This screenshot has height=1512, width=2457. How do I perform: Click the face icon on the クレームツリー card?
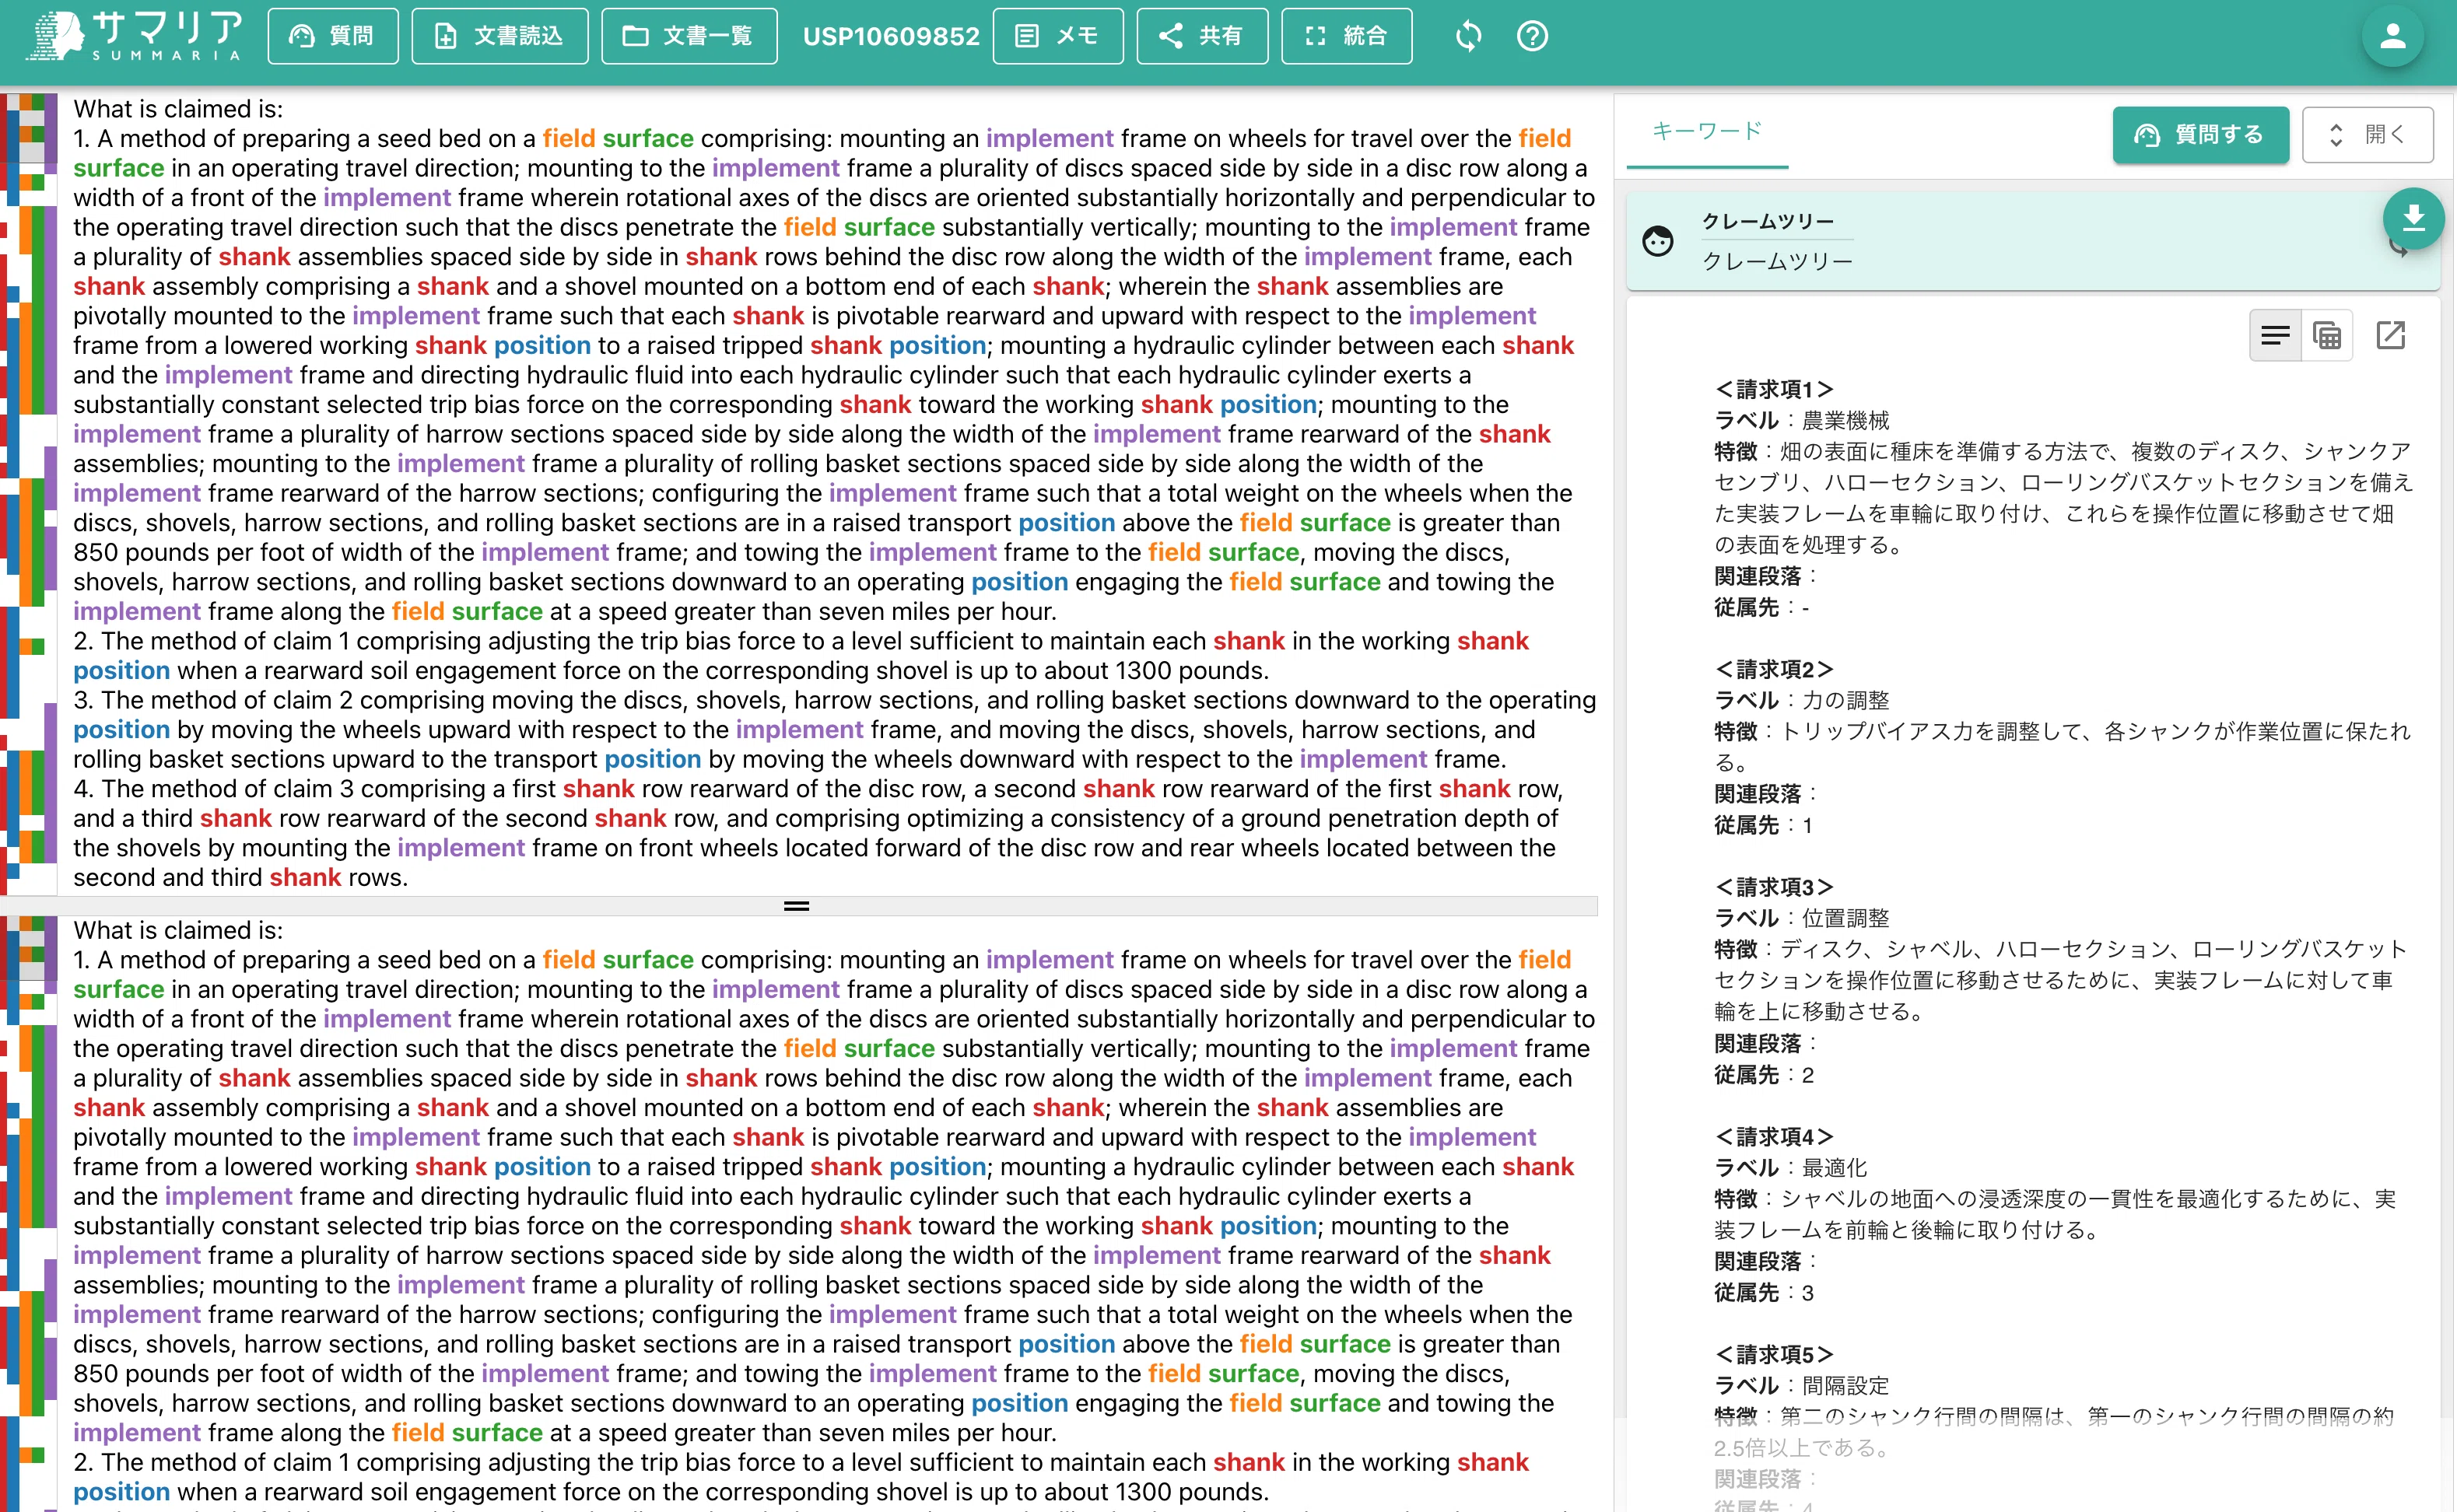[1658, 241]
